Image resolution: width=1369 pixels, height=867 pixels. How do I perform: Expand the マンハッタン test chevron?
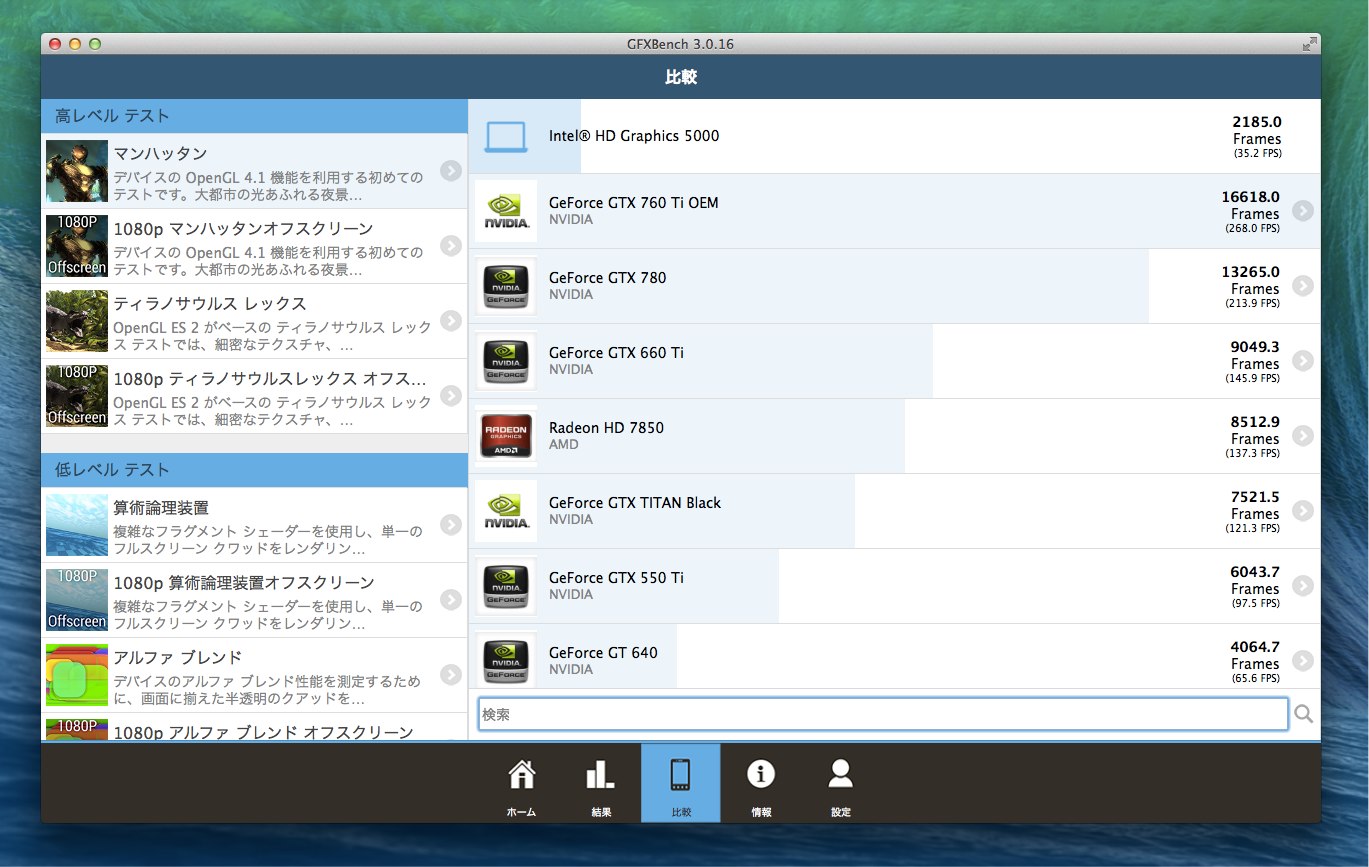click(451, 171)
